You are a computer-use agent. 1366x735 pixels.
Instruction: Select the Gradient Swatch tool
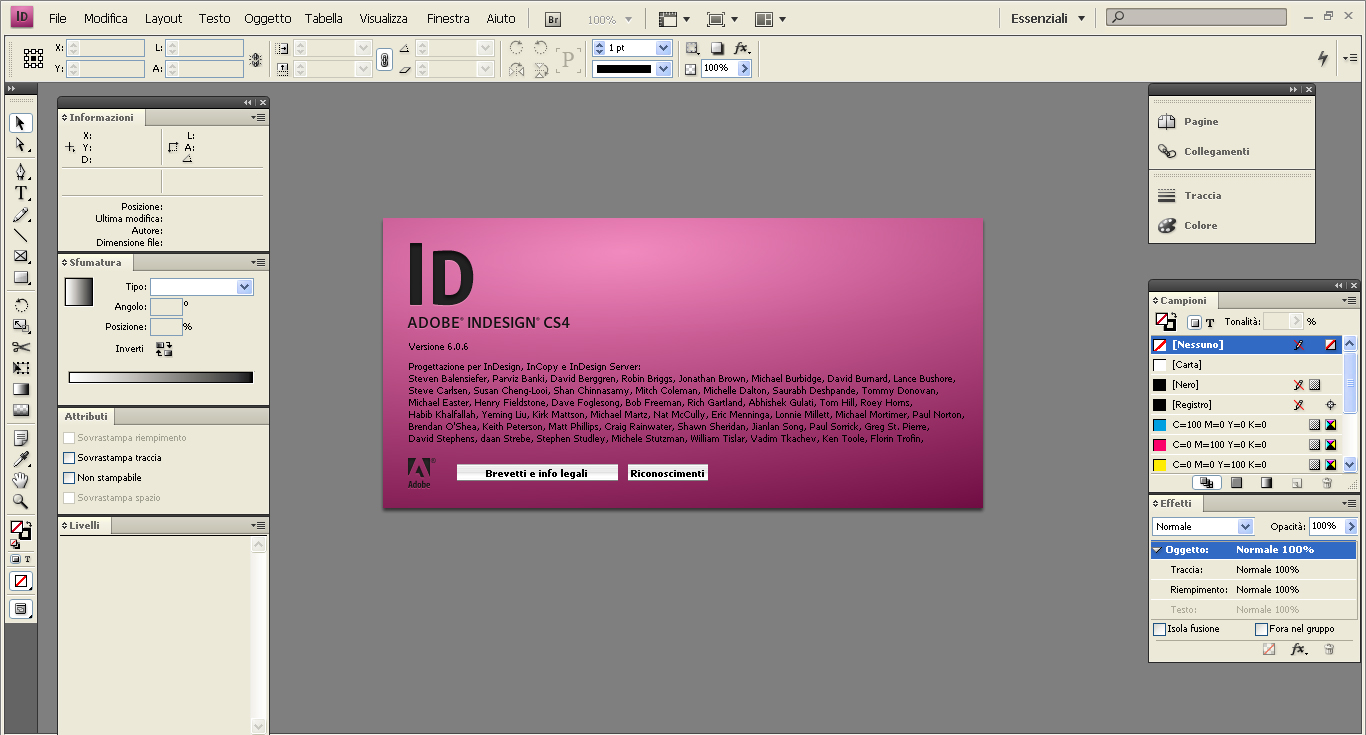pyautogui.click(x=21, y=389)
